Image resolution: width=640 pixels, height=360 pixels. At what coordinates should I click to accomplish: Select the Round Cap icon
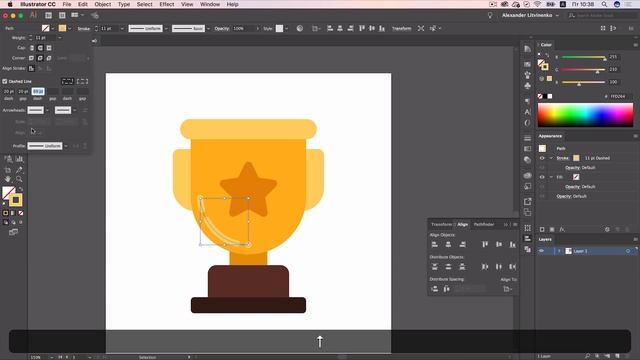click(40, 48)
